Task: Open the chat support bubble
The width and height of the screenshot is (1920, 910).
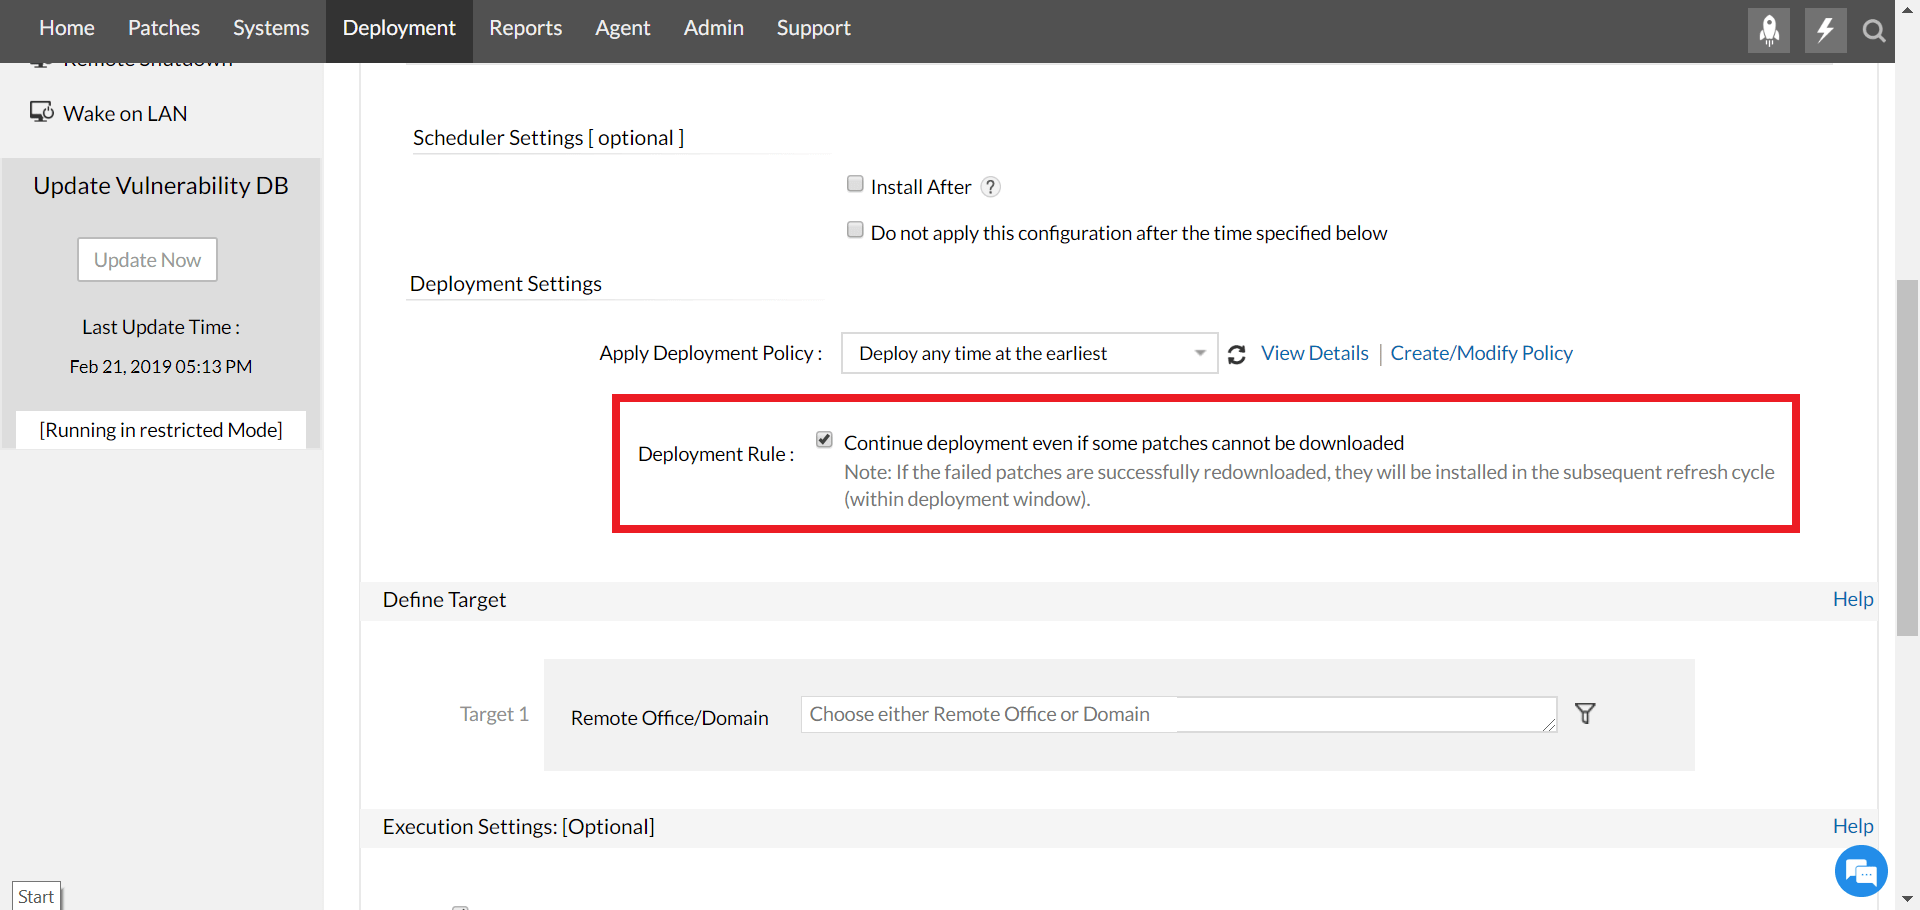Action: (x=1860, y=871)
